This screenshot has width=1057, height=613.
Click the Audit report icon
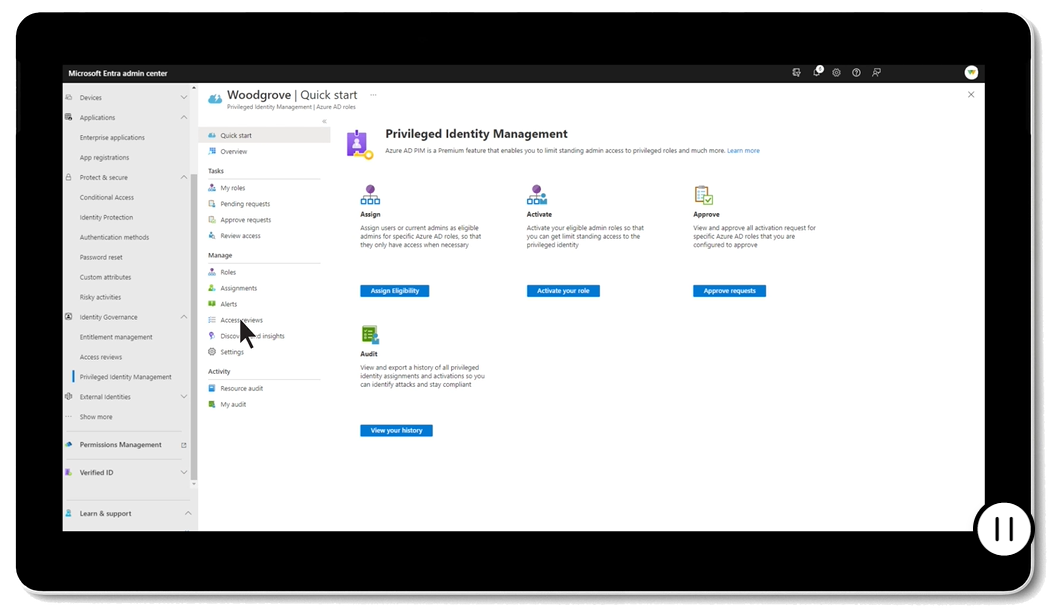point(370,335)
